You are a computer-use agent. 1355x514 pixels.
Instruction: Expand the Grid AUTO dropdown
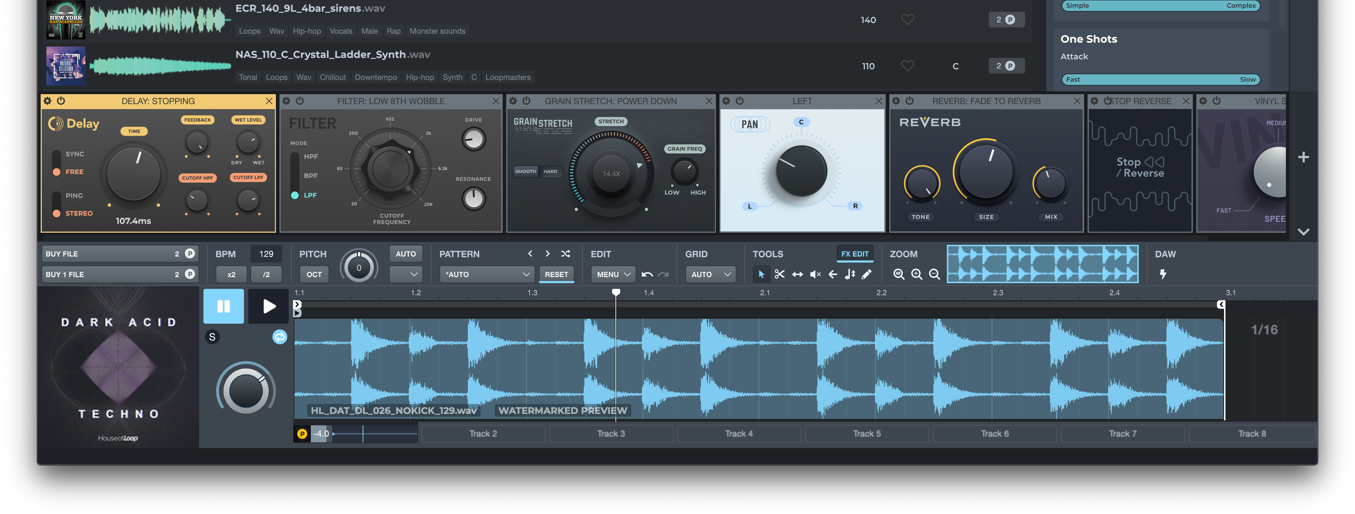[x=709, y=274]
